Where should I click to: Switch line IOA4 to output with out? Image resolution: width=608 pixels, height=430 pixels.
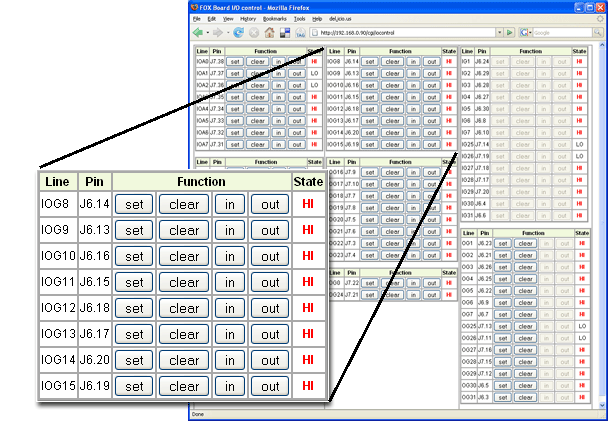[x=297, y=109]
